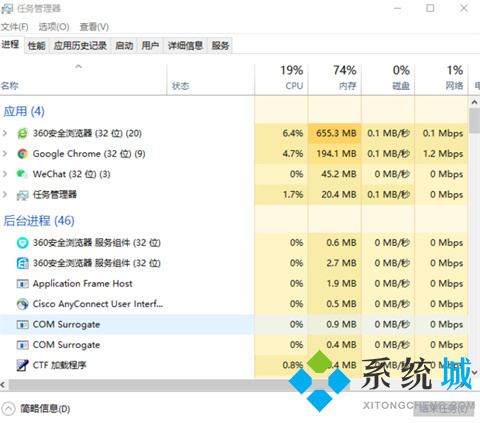
Task: Click the 1.7% CPU cell
Action: 281,195
